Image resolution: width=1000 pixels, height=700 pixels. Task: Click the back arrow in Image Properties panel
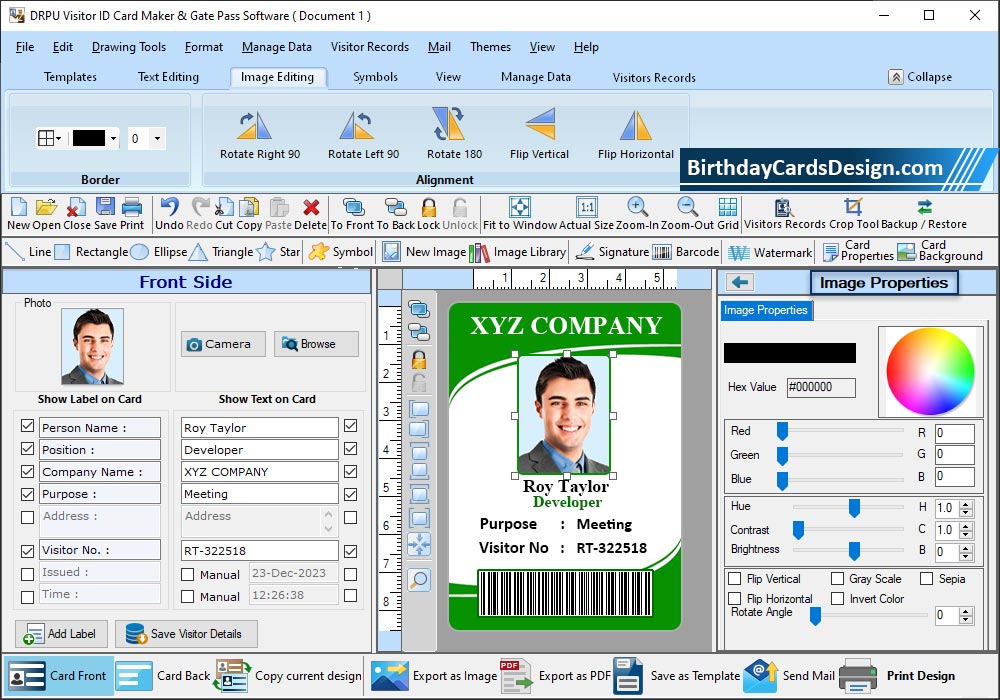click(x=740, y=282)
